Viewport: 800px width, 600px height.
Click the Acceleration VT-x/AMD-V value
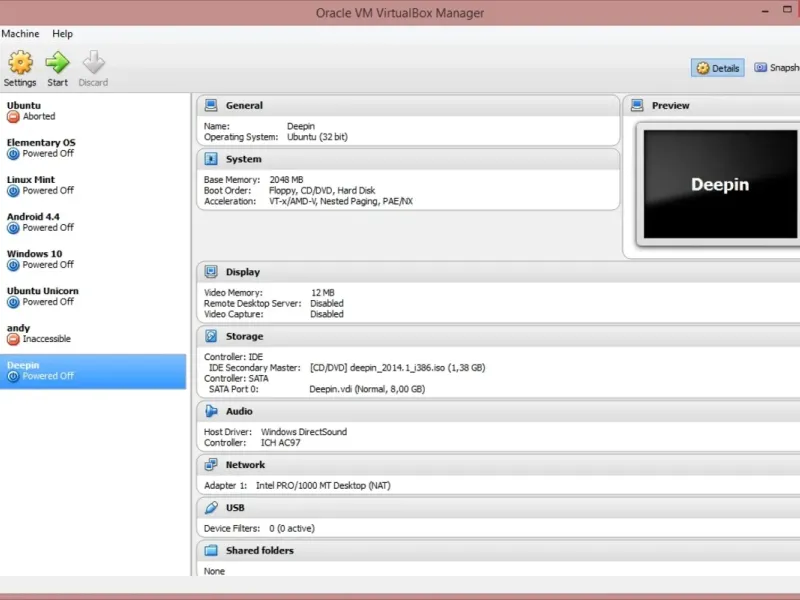coord(341,202)
